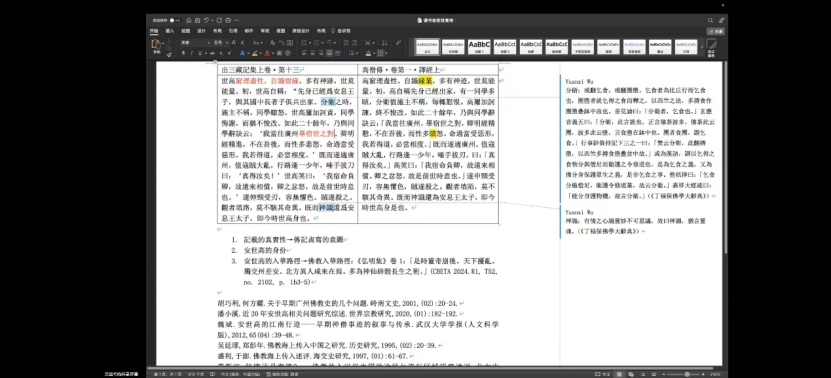Redo the last undone action
The height and width of the screenshot is (378, 831).
point(219,20)
